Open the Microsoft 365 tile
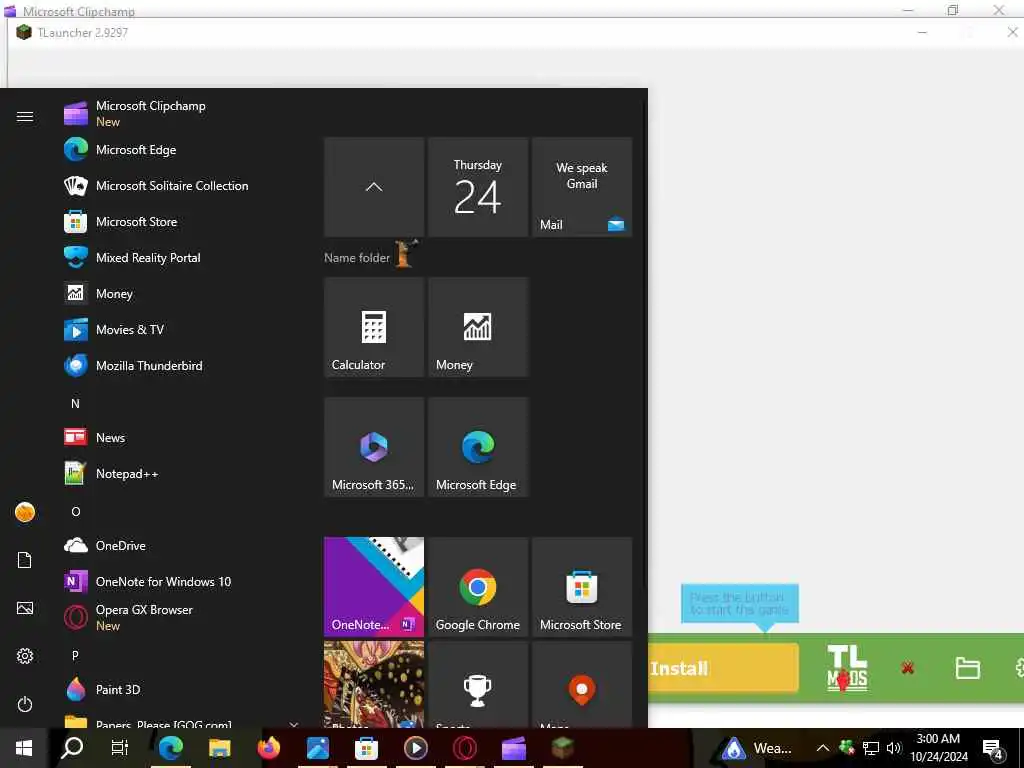 click(x=374, y=447)
